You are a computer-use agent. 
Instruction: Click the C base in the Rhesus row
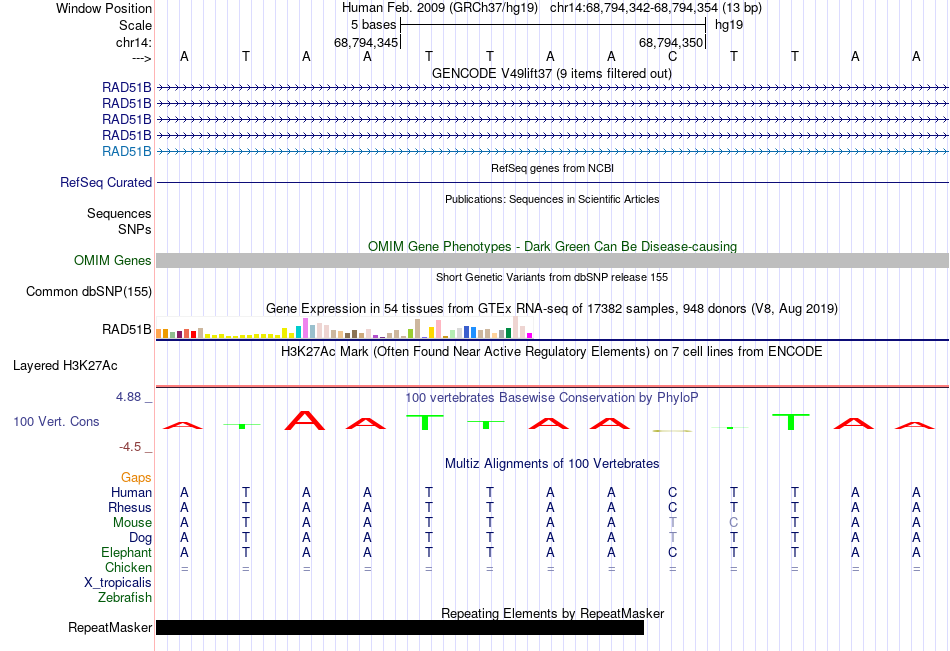point(673,507)
